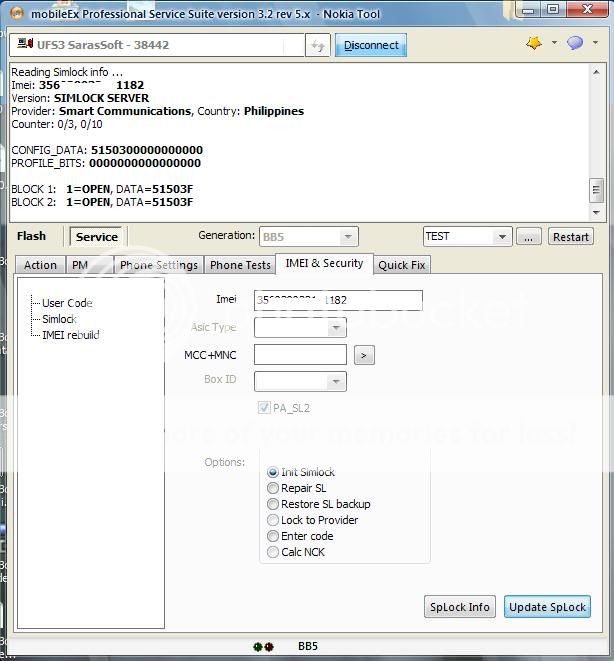Viewport: 614px width, 661px height.
Task: Click the MCC+MNC input field
Action: tap(300, 355)
